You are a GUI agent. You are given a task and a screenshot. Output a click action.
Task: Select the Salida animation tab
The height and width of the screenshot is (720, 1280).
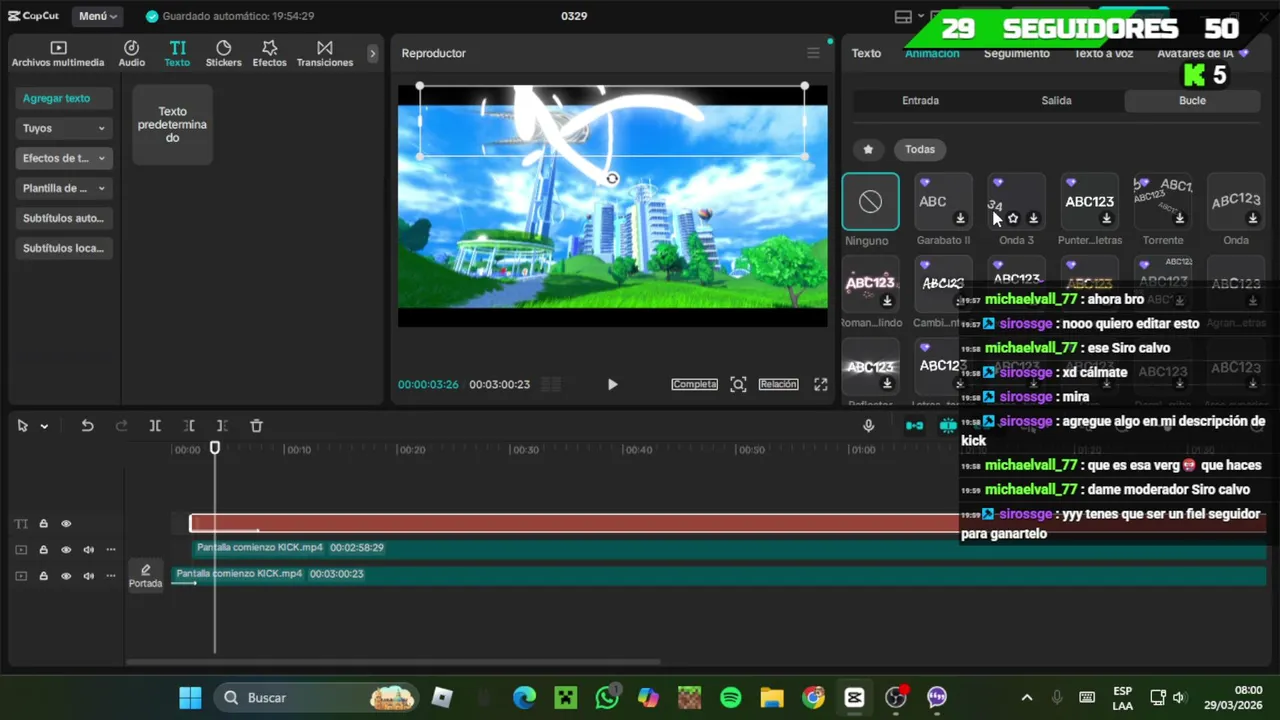pyautogui.click(x=1056, y=100)
